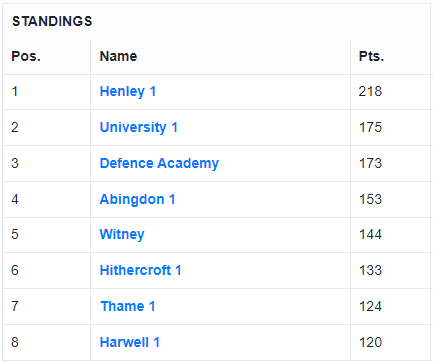The image size is (433, 363).
Task: Click the Pos. column header
Action: pos(26,56)
